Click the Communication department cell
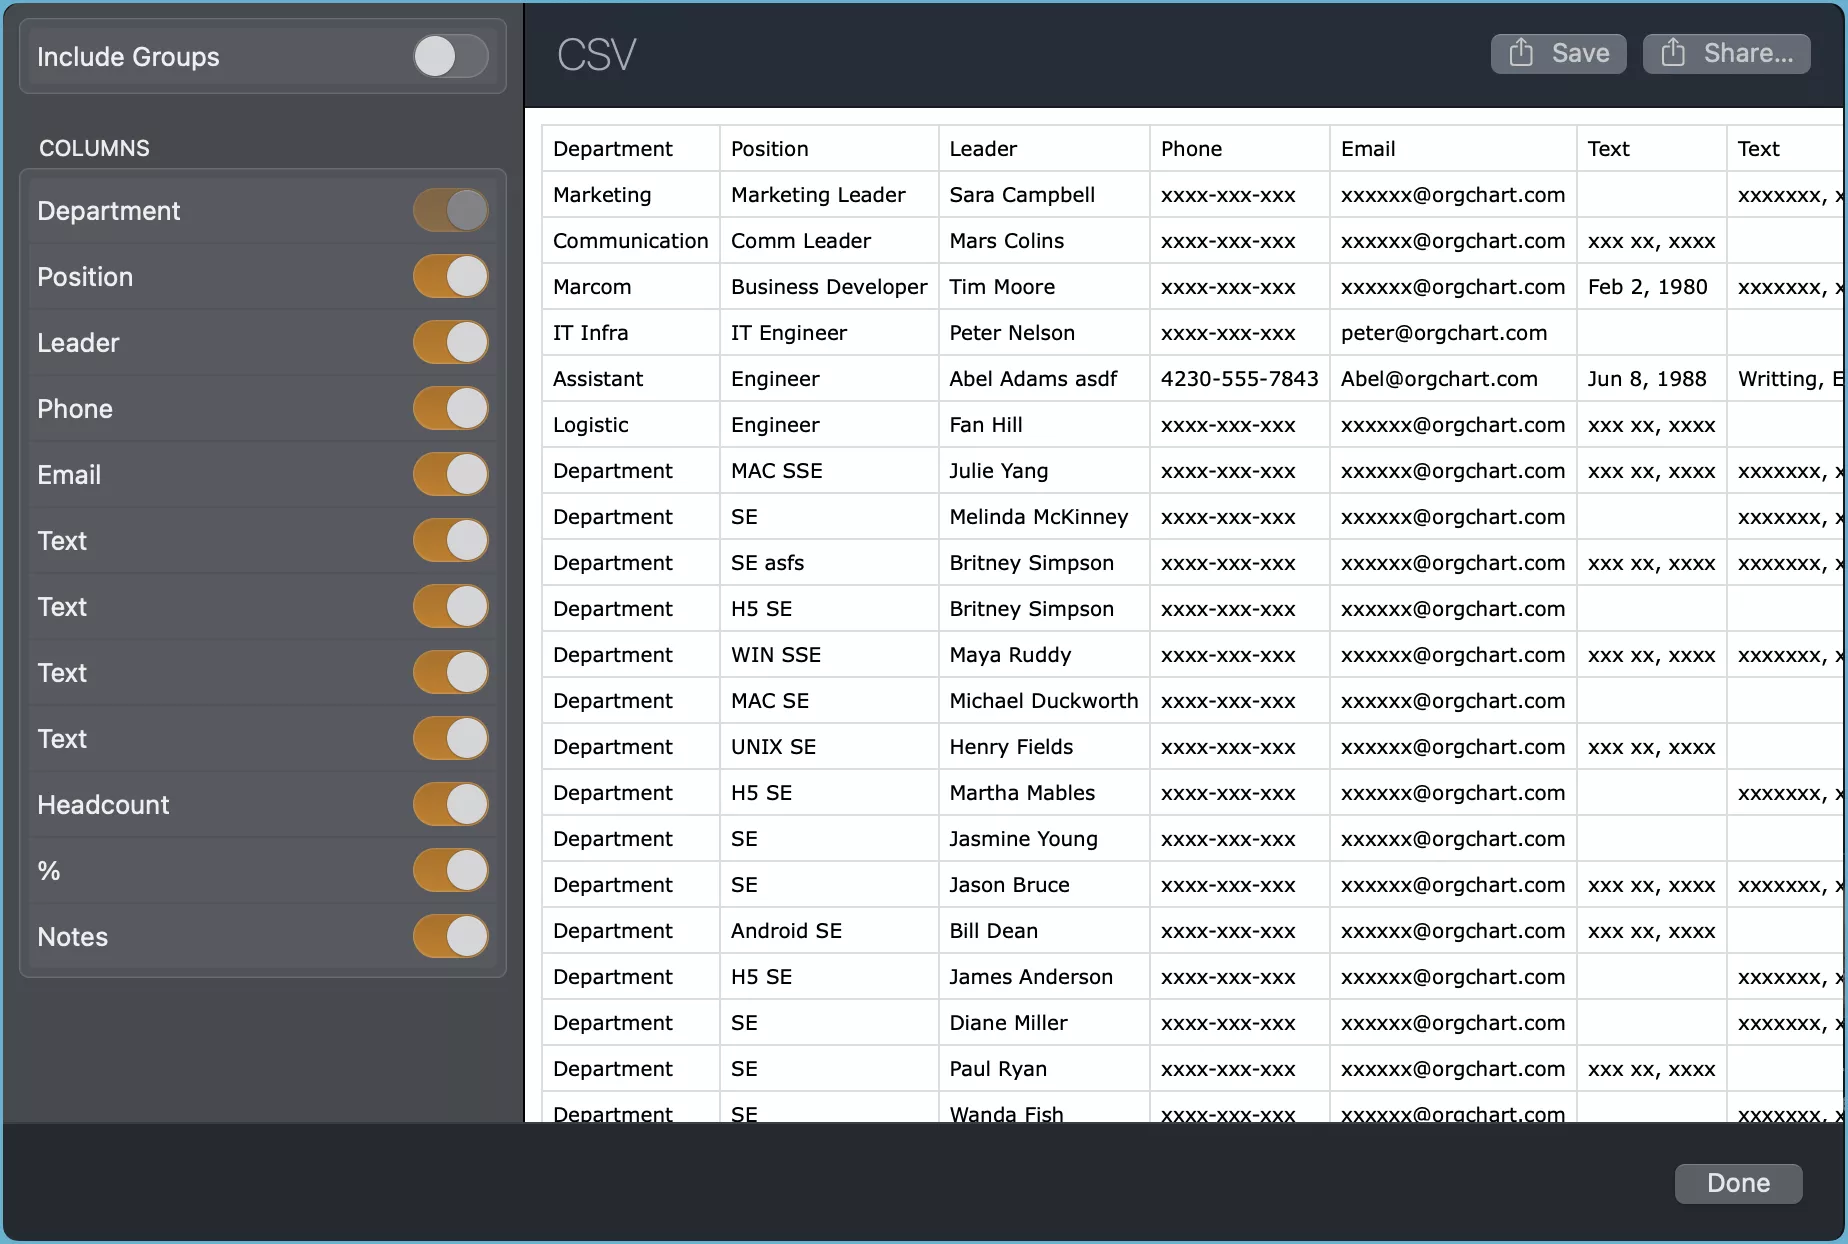 pyautogui.click(x=631, y=241)
